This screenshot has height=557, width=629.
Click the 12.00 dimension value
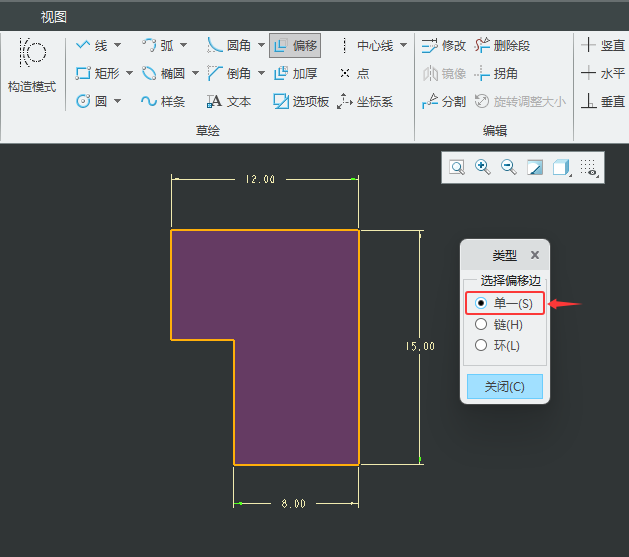tap(260, 179)
